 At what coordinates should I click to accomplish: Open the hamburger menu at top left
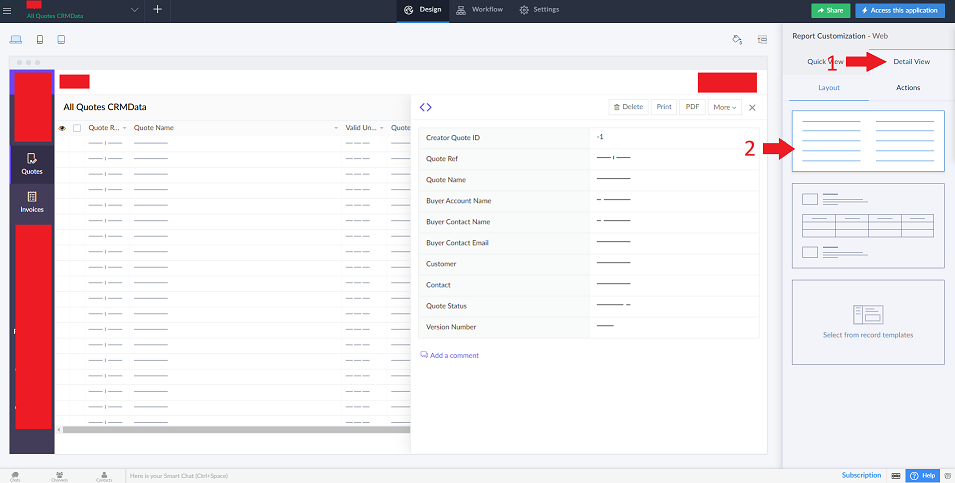tap(8, 9)
